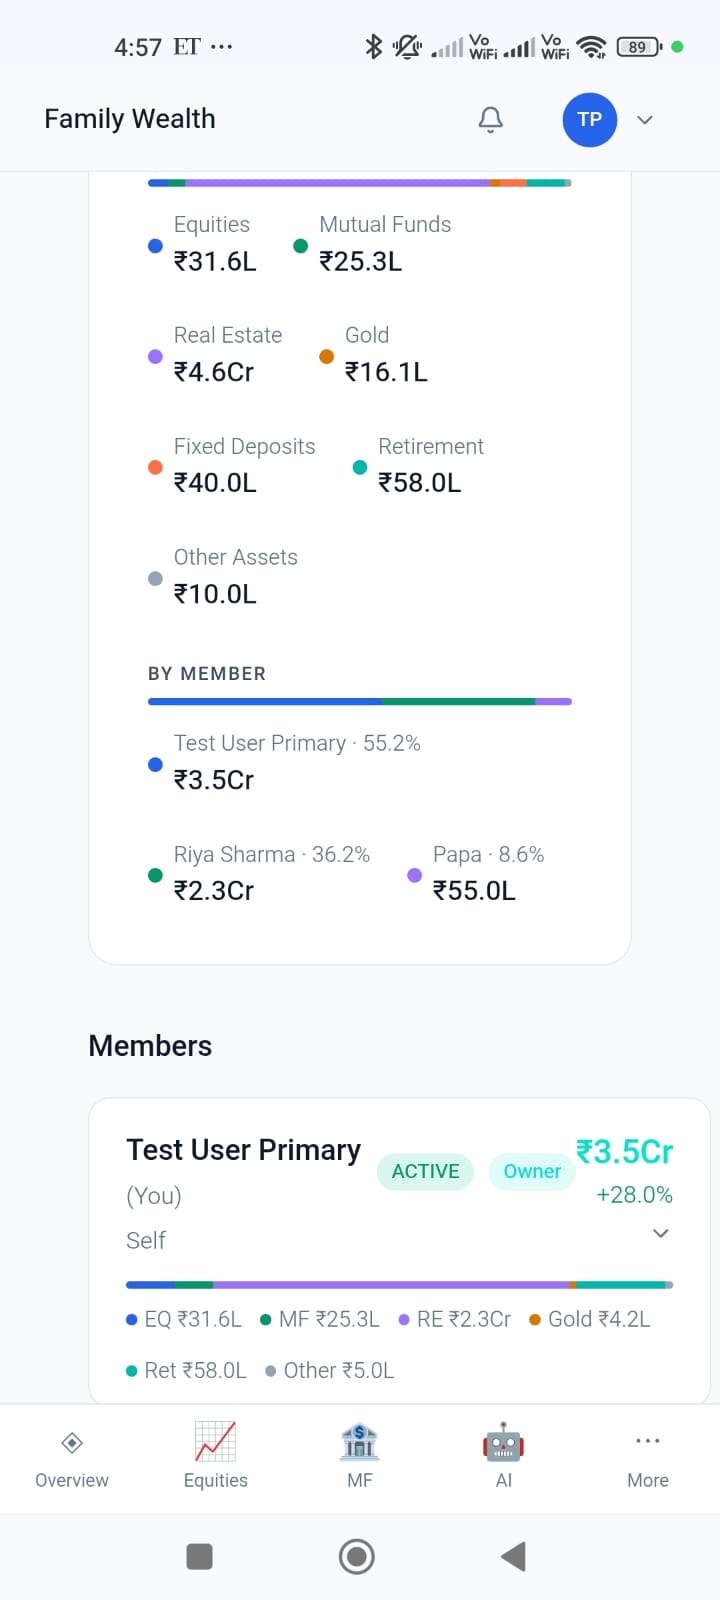Image resolution: width=720 pixels, height=1600 pixels.
Task: Open the Overview tab icon
Action: point(72,1443)
